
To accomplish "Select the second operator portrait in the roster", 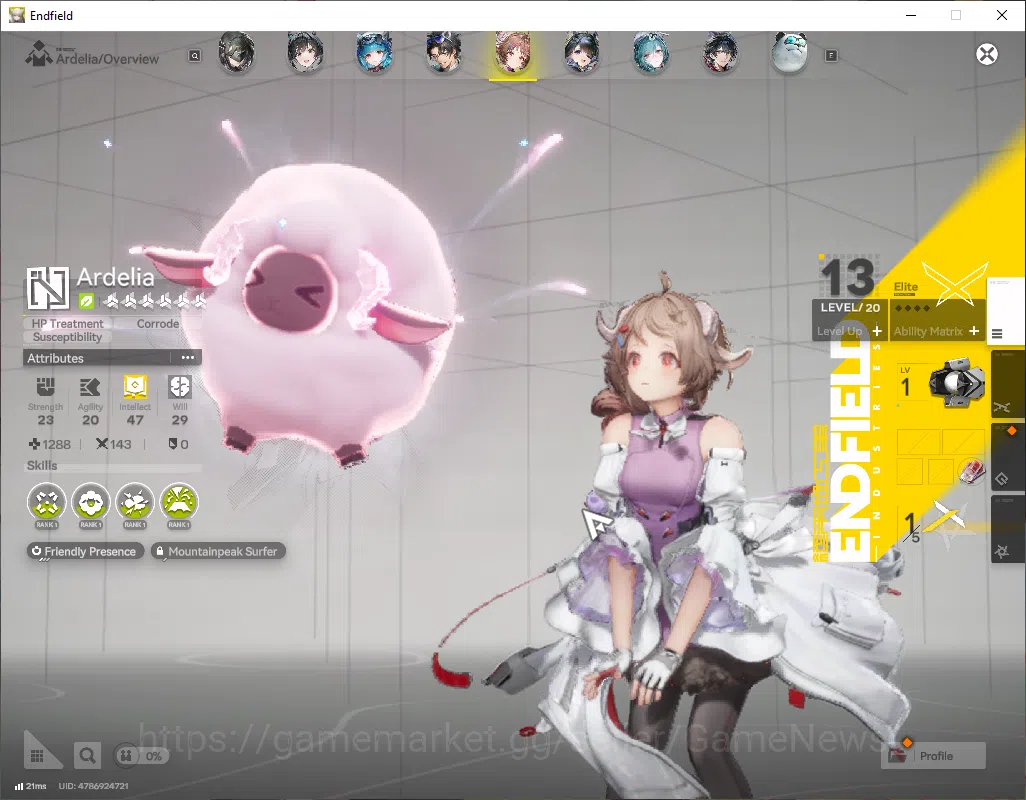I will coord(305,52).
